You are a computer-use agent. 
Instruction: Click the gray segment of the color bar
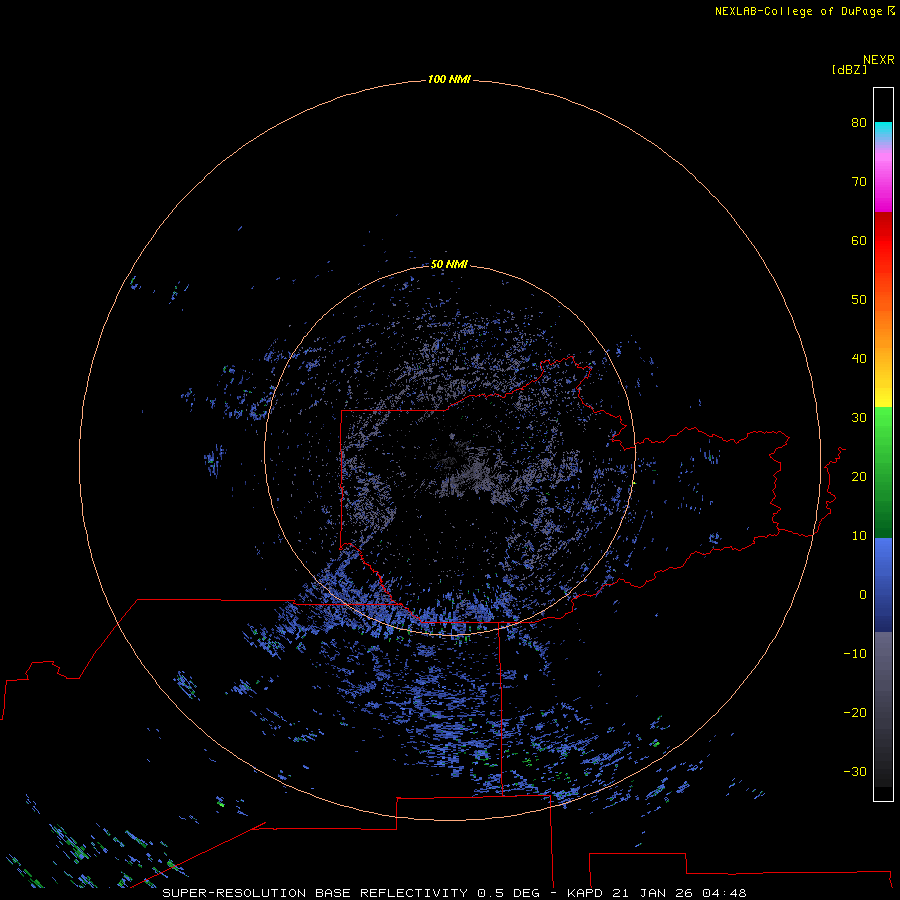(883, 709)
